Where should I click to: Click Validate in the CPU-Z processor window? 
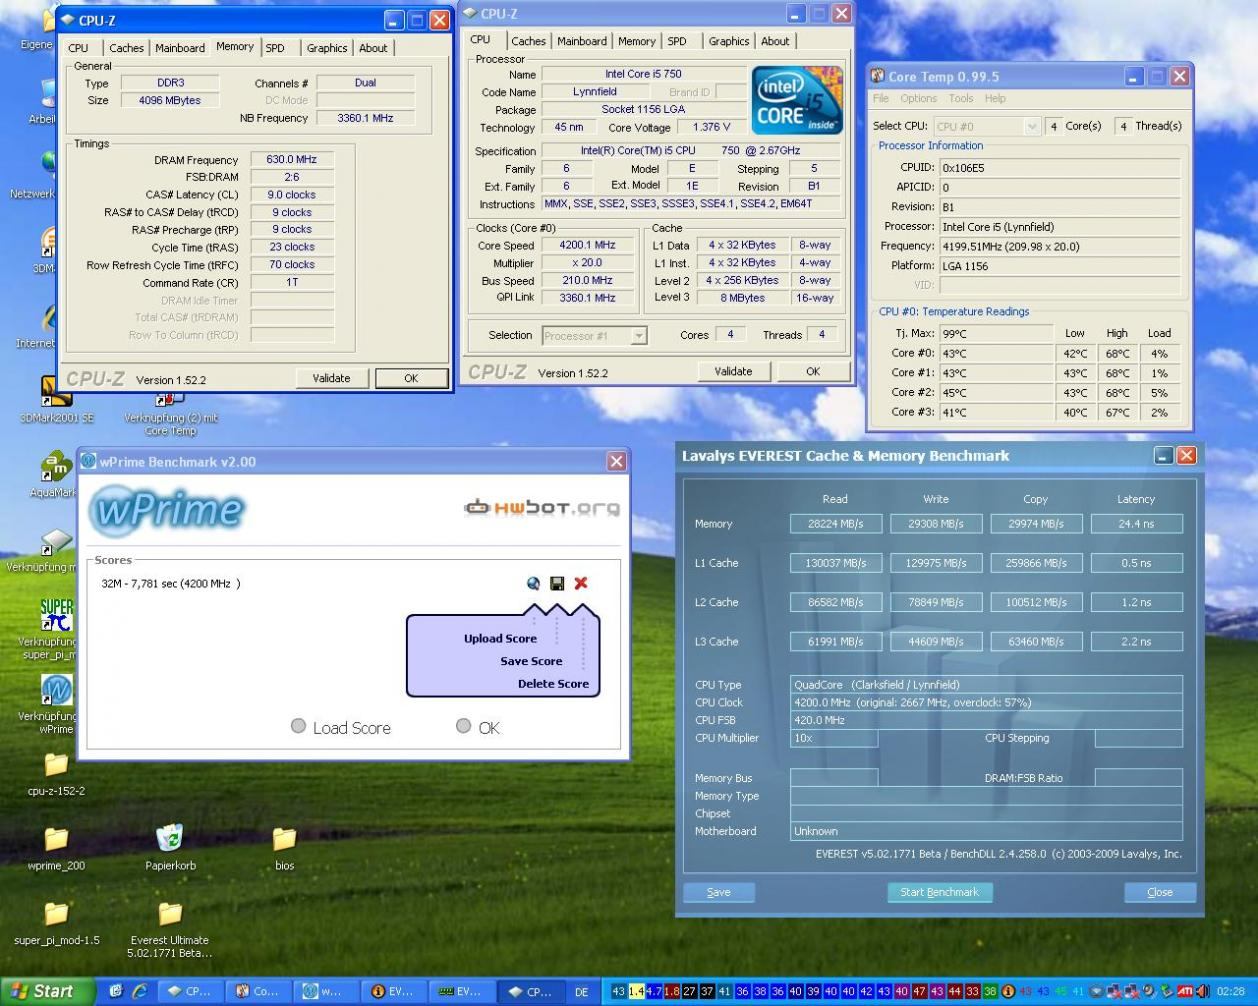point(733,371)
